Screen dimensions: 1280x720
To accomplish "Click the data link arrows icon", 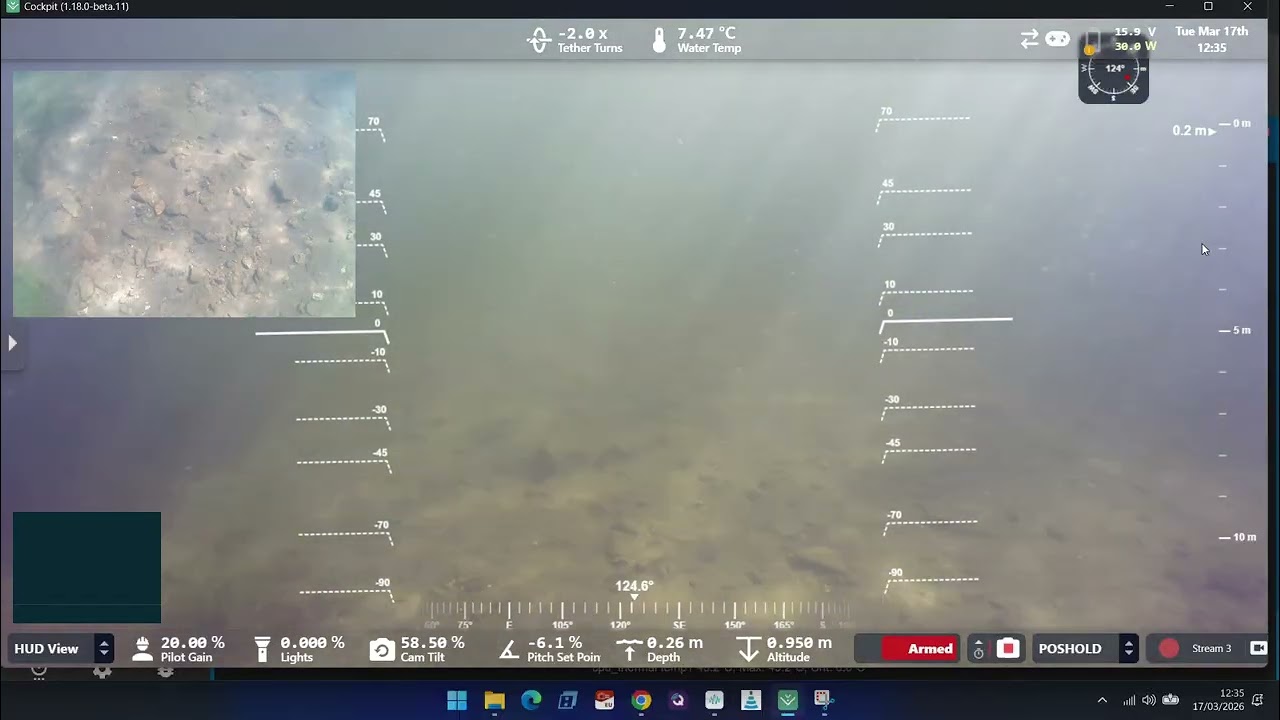I will click(1029, 39).
